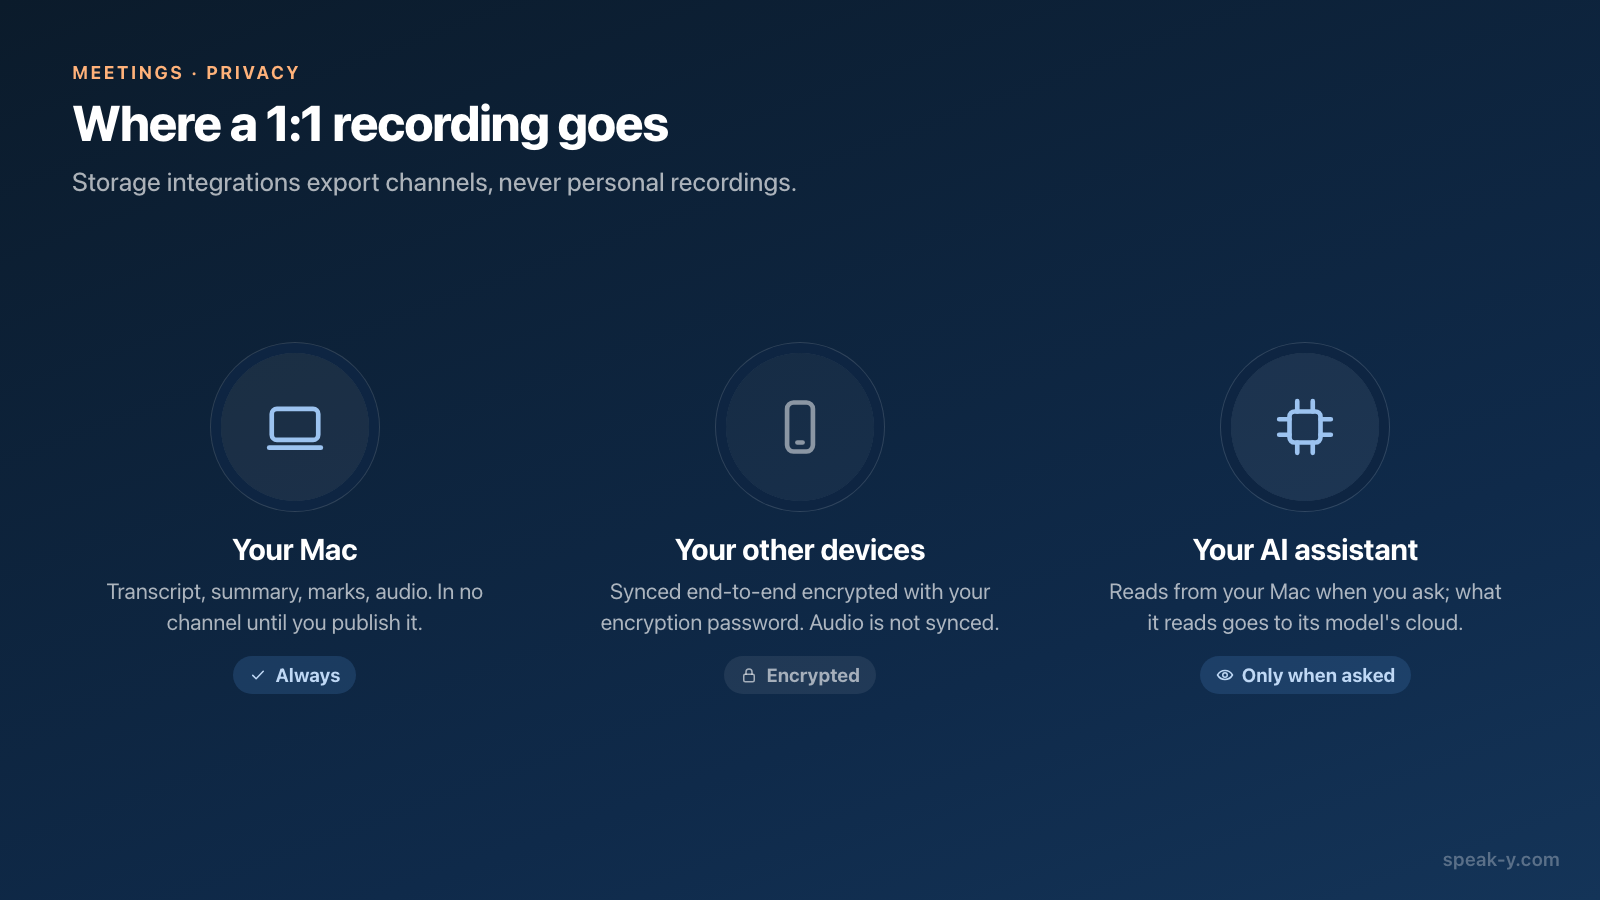The width and height of the screenshot is (1600, 900).
Task: Click the phone icon above Your other devices
Action: pos(800,427)
